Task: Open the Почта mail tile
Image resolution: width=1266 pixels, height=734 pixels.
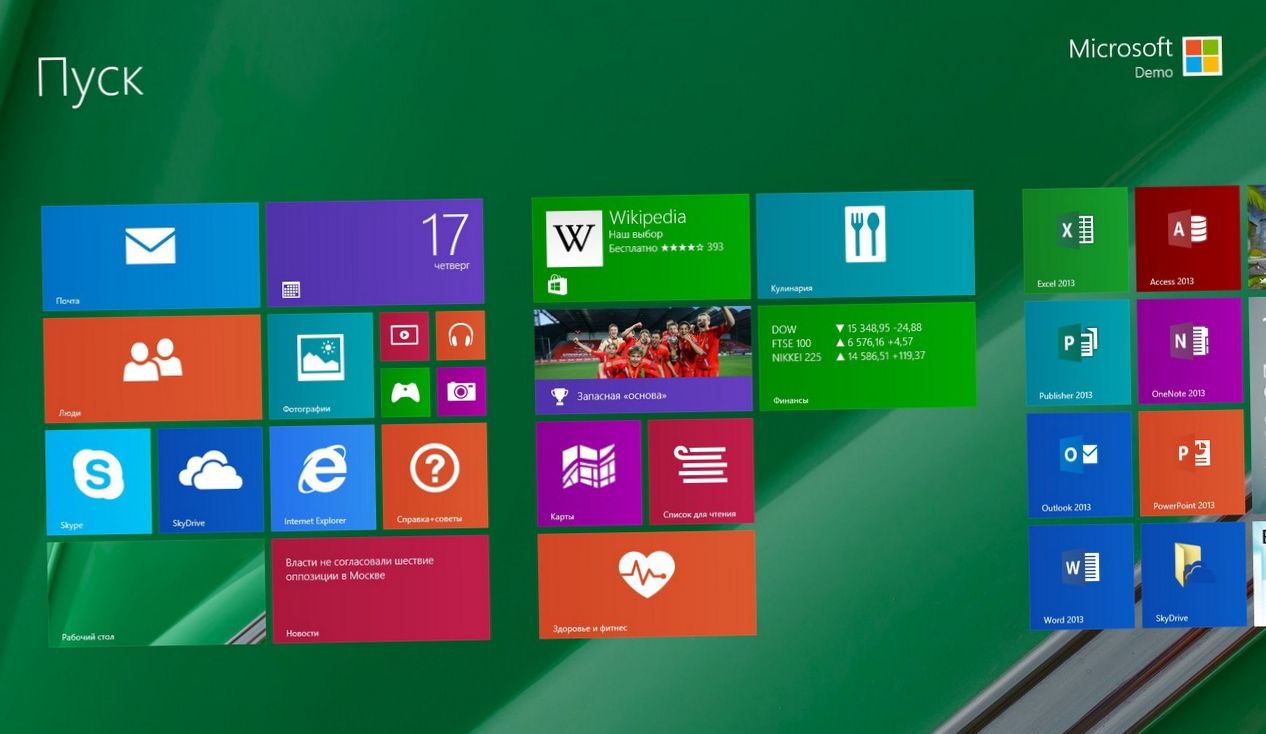Action: pos(150,256)
